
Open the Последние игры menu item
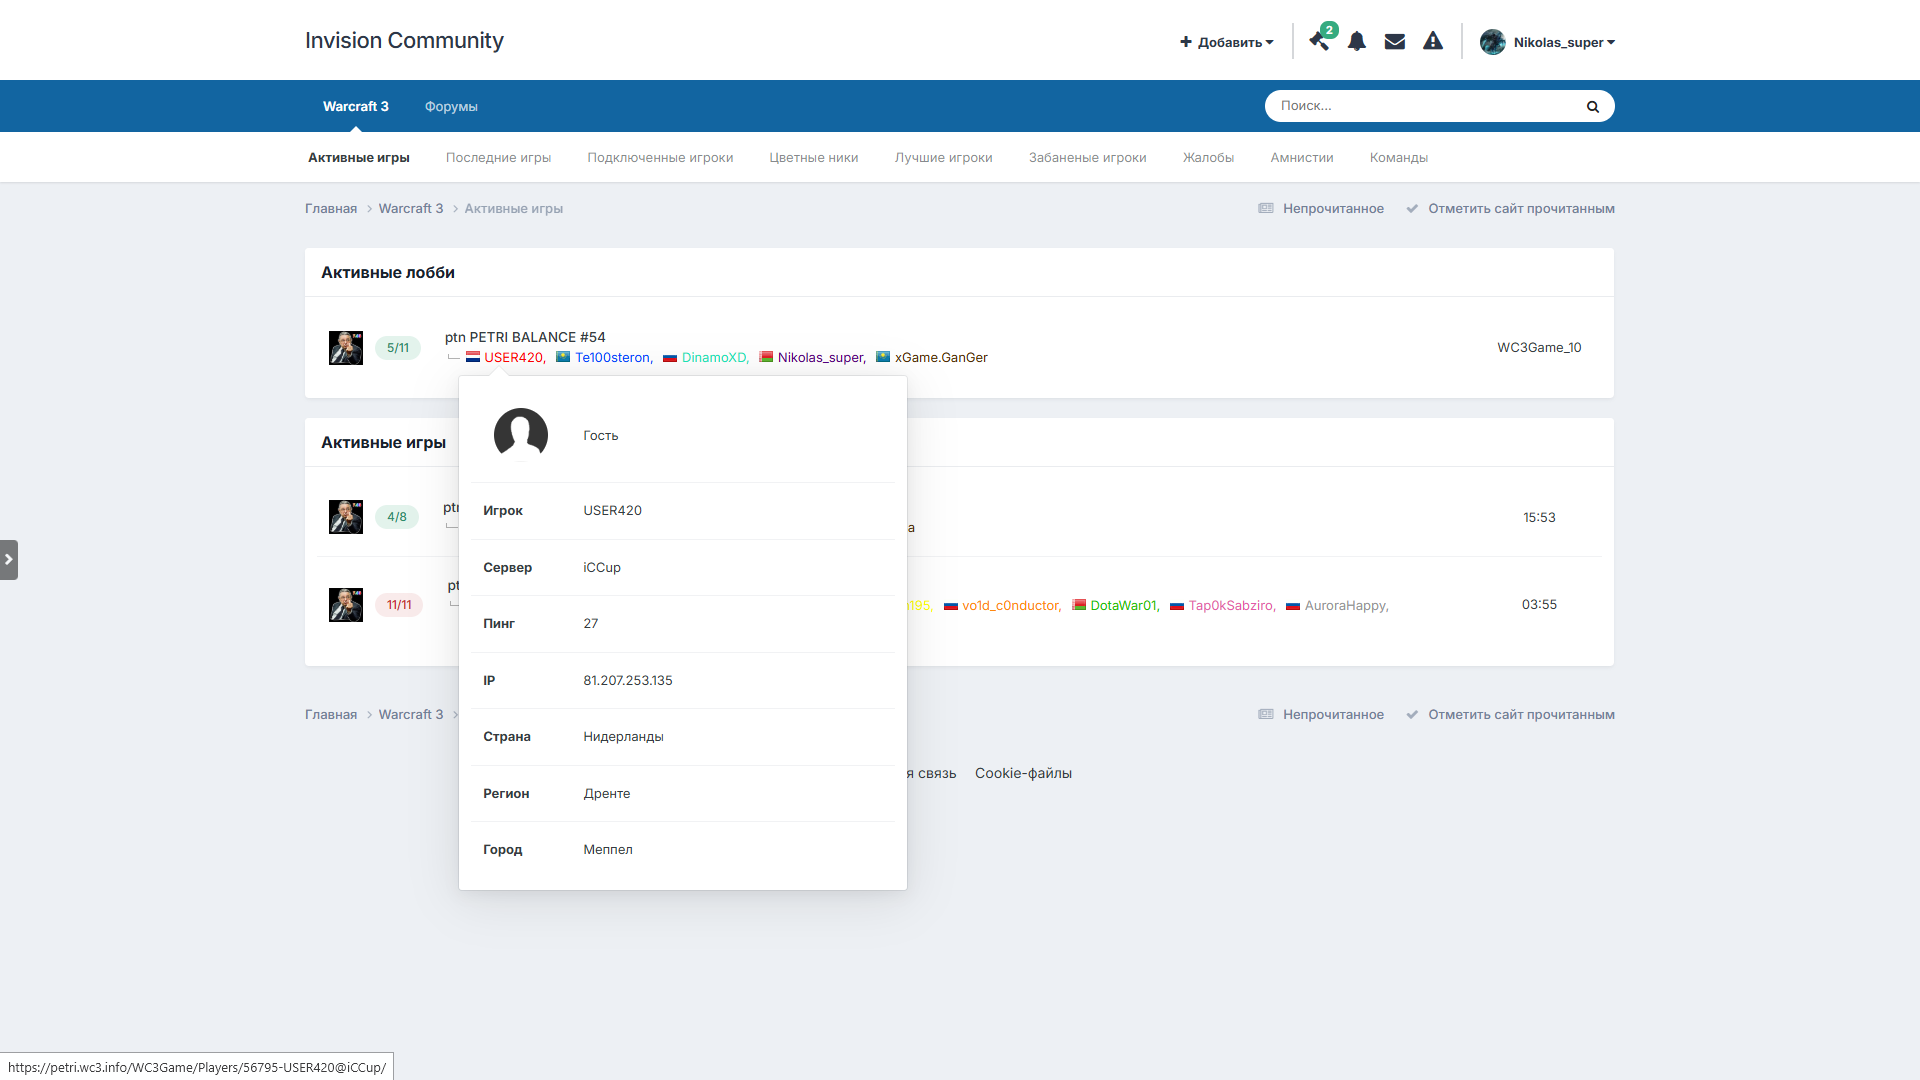[x=498, y=158]
